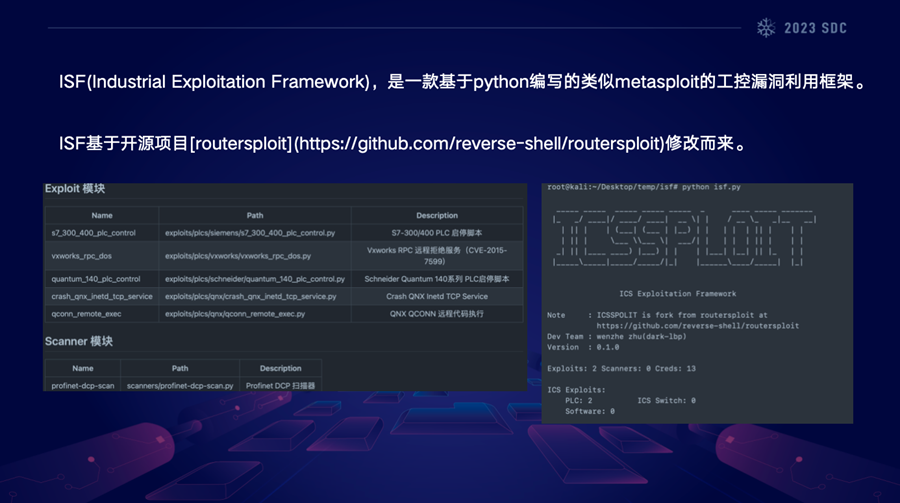Select the vxworks_rpc_dos name cell

pyautogui.click(x=102, y=256)
